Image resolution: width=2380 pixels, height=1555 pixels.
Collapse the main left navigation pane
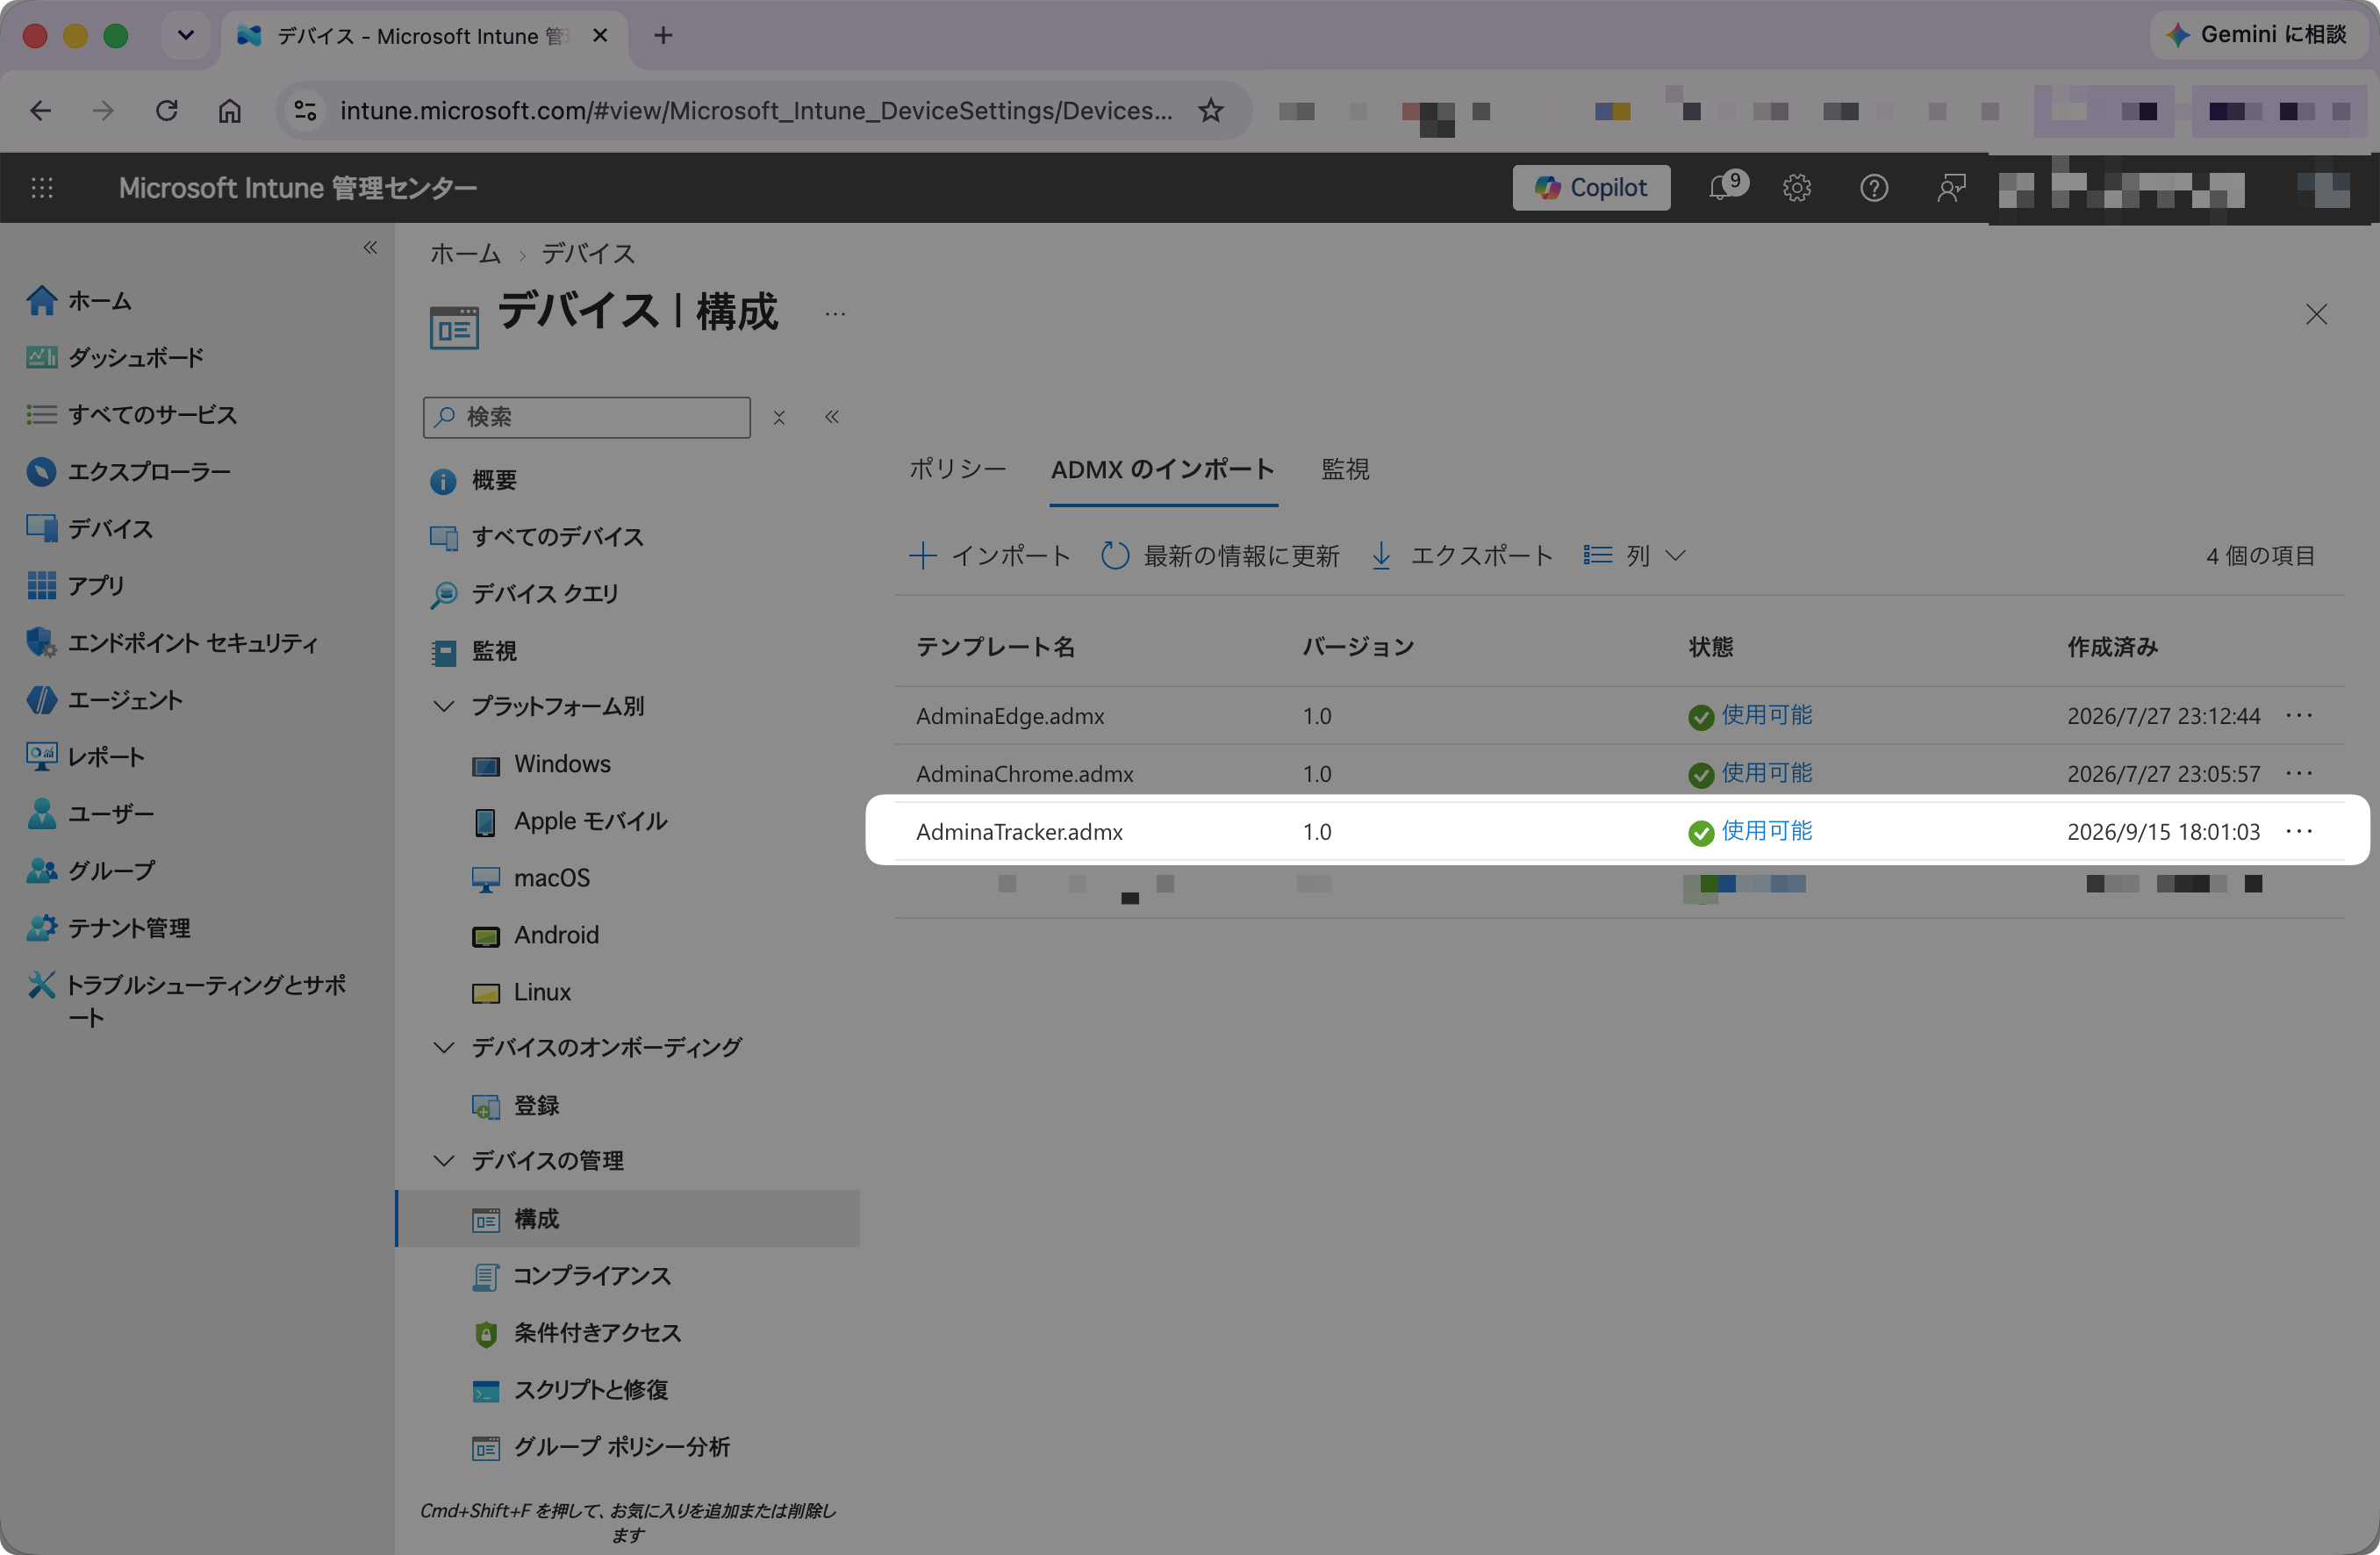(x=370, y=247)
